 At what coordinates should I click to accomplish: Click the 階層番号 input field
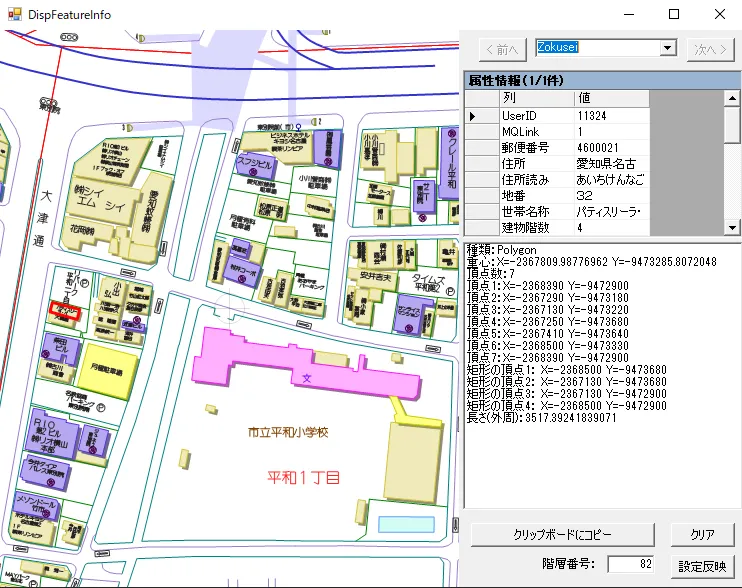tap(630, 564)
